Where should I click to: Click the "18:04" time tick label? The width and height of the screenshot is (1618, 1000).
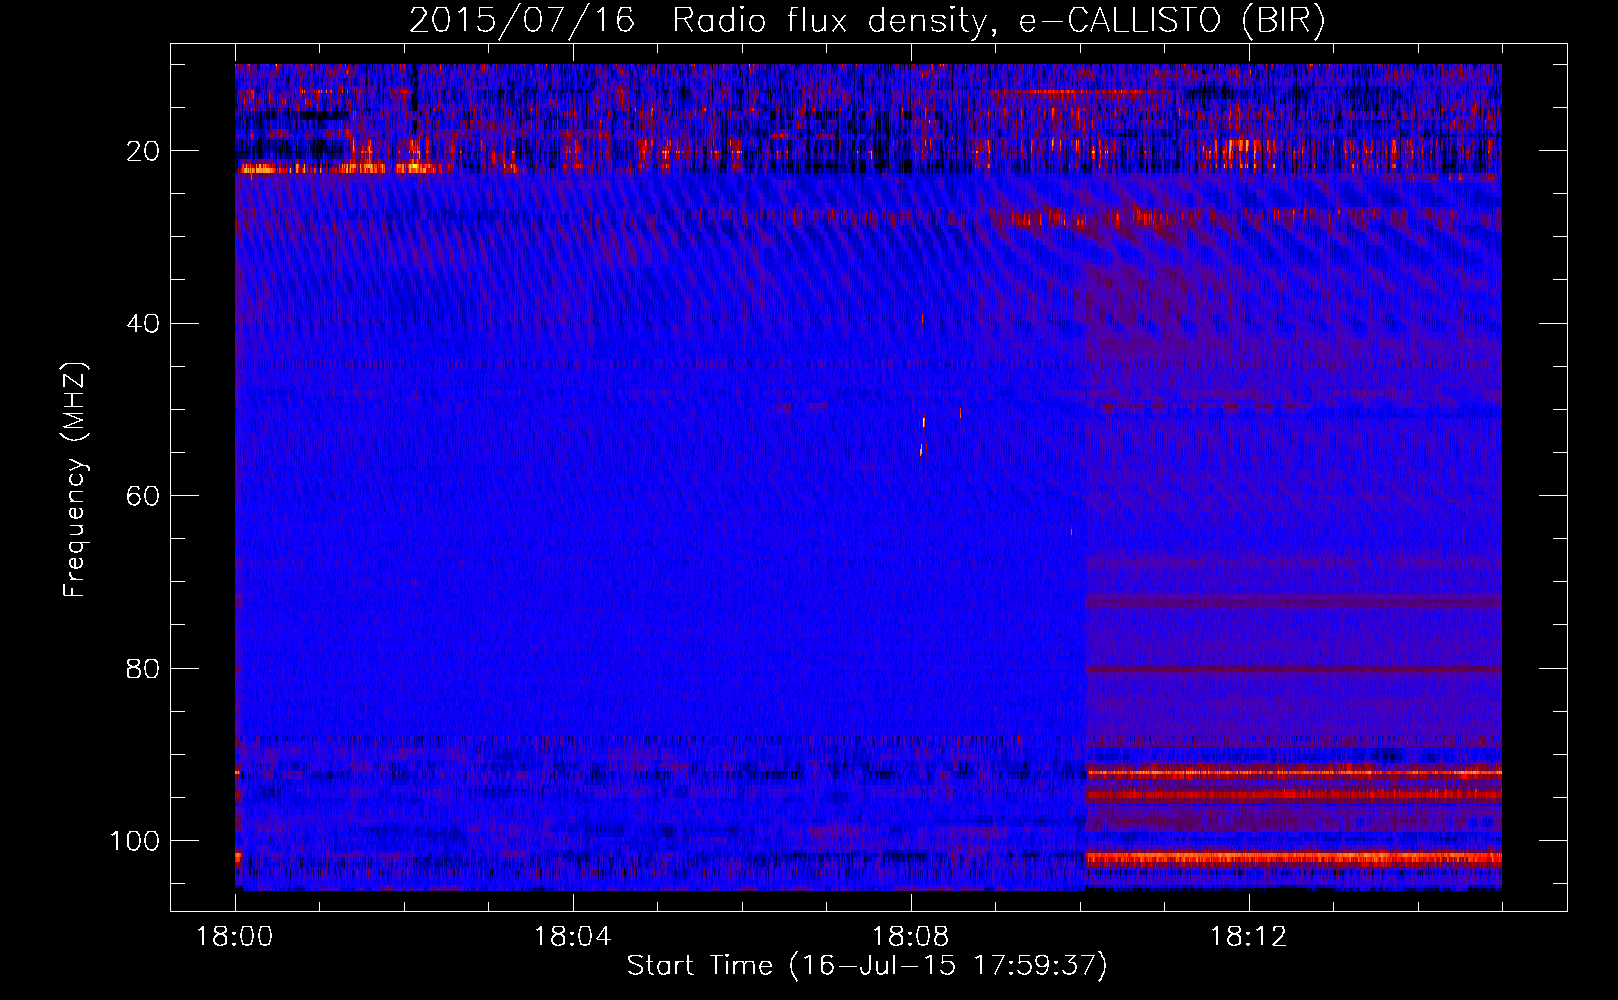pyautogui.click(x=573, y=937)
